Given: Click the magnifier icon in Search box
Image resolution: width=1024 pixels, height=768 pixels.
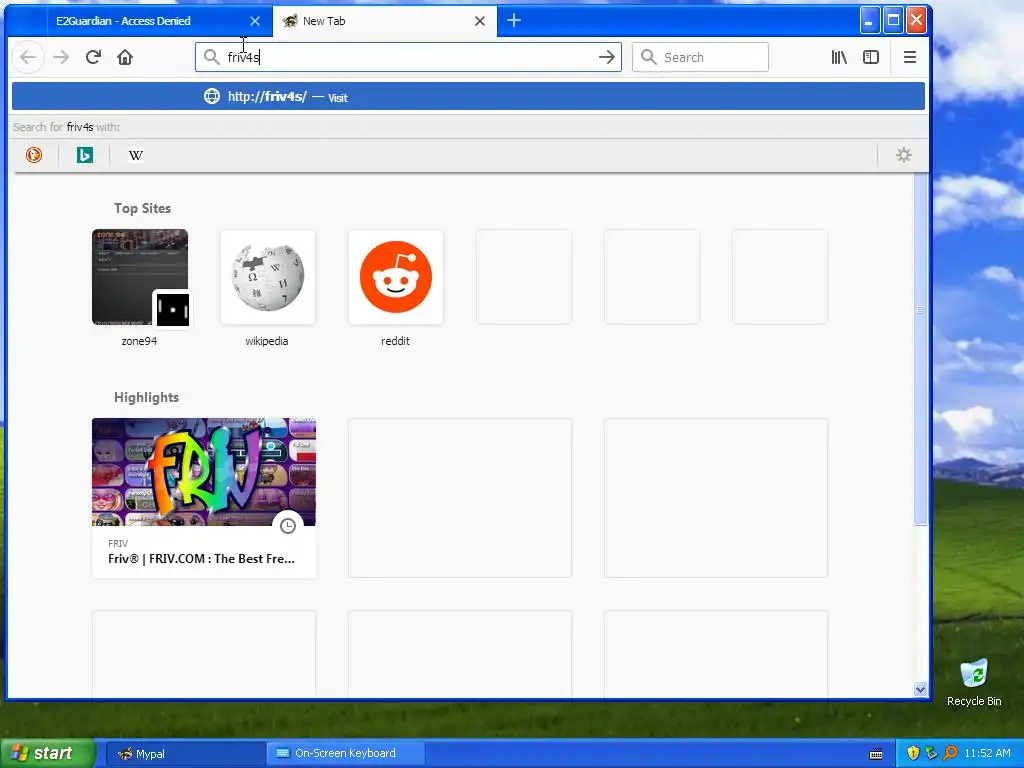Looking at the screenshot, I should tap(648, 57).
